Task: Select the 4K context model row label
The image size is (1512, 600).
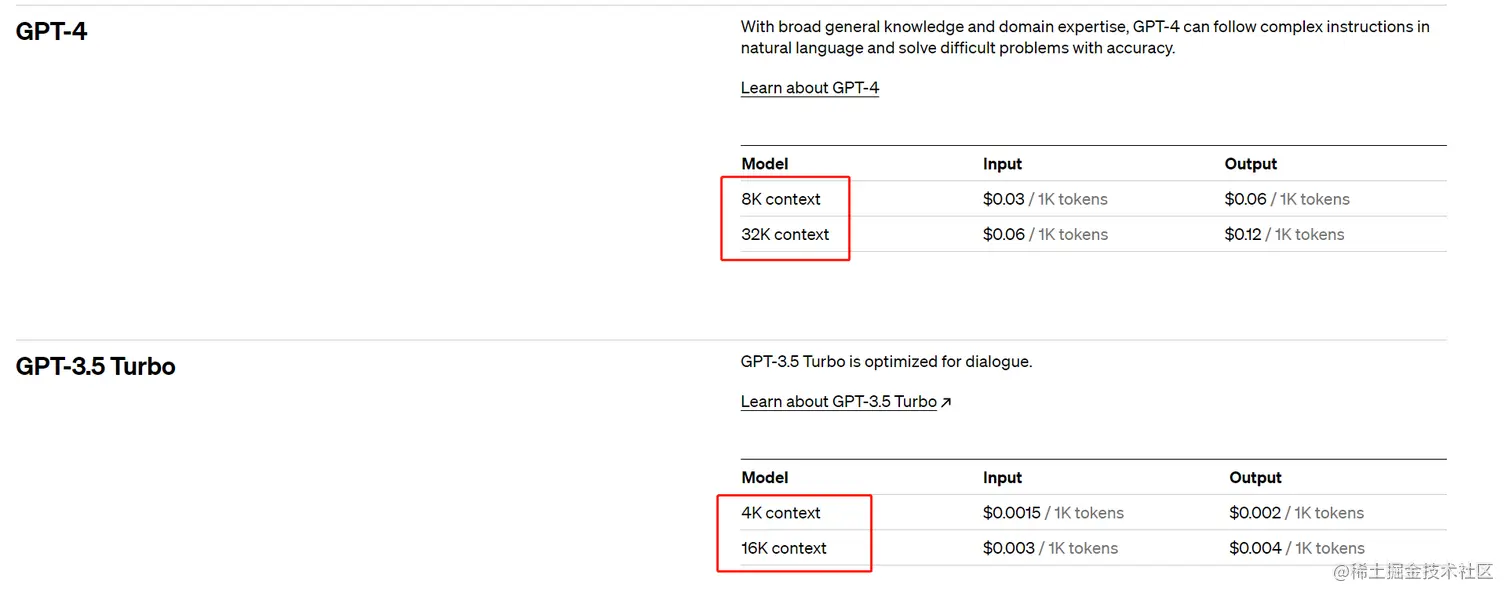Action: (780, 513)
